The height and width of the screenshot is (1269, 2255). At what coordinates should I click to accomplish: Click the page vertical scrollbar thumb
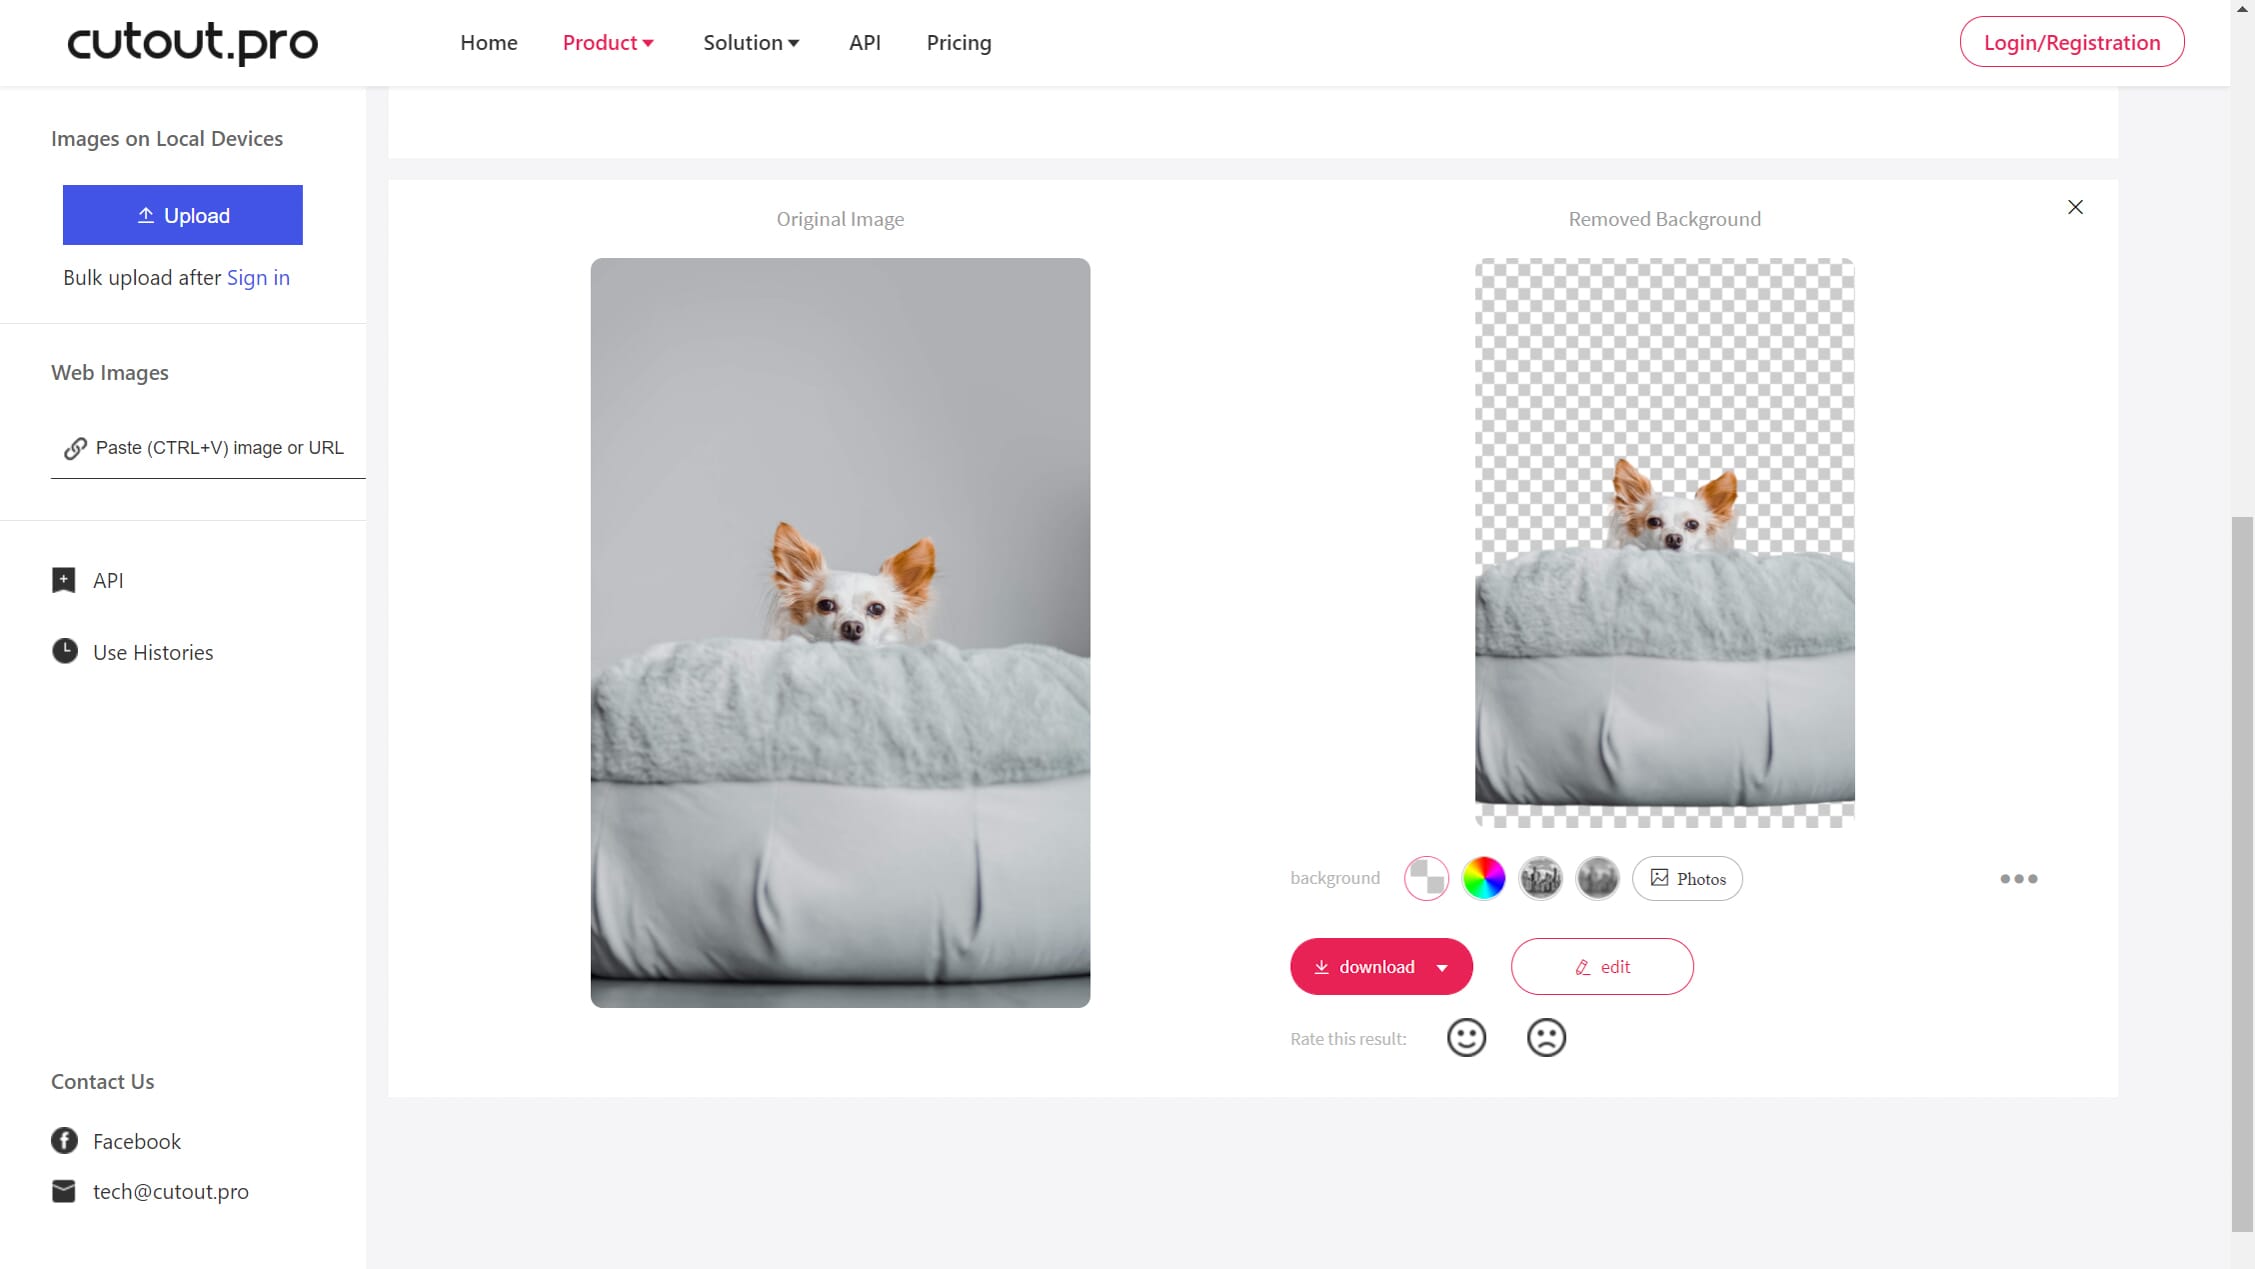click(x=2243, y=874)
